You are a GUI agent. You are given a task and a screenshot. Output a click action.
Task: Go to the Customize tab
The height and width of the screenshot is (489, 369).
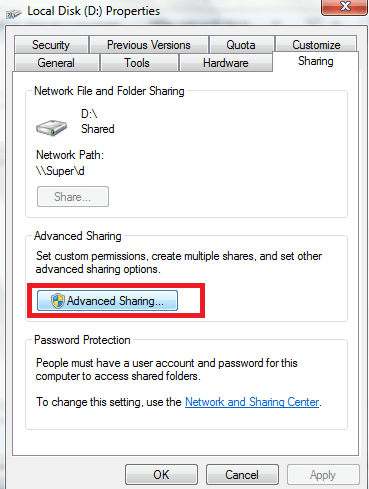coord(316,44)
